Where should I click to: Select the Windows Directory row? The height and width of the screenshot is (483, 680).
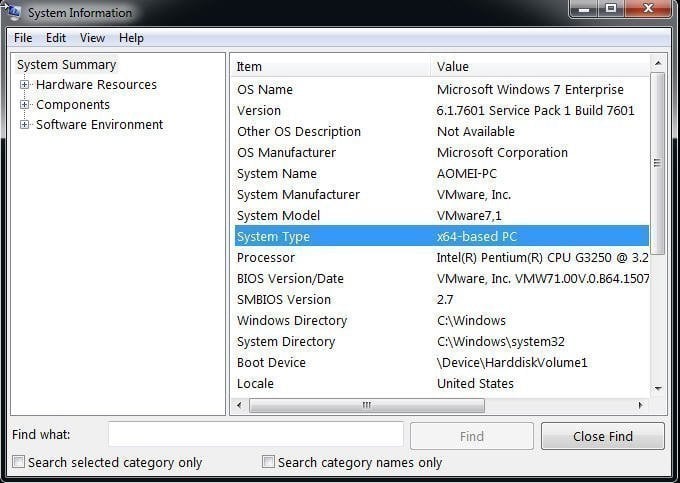441,320
